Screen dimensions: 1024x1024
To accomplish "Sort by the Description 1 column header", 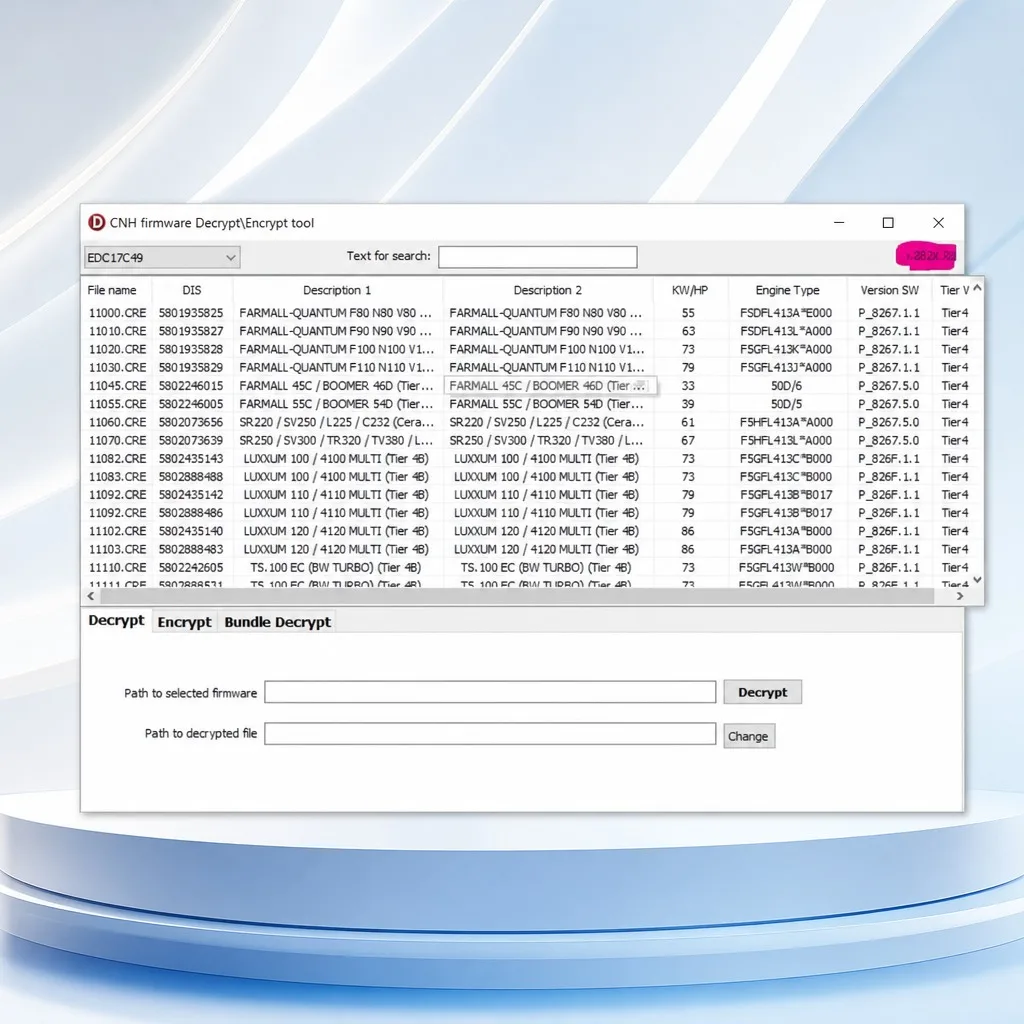I will coord(337,290).
